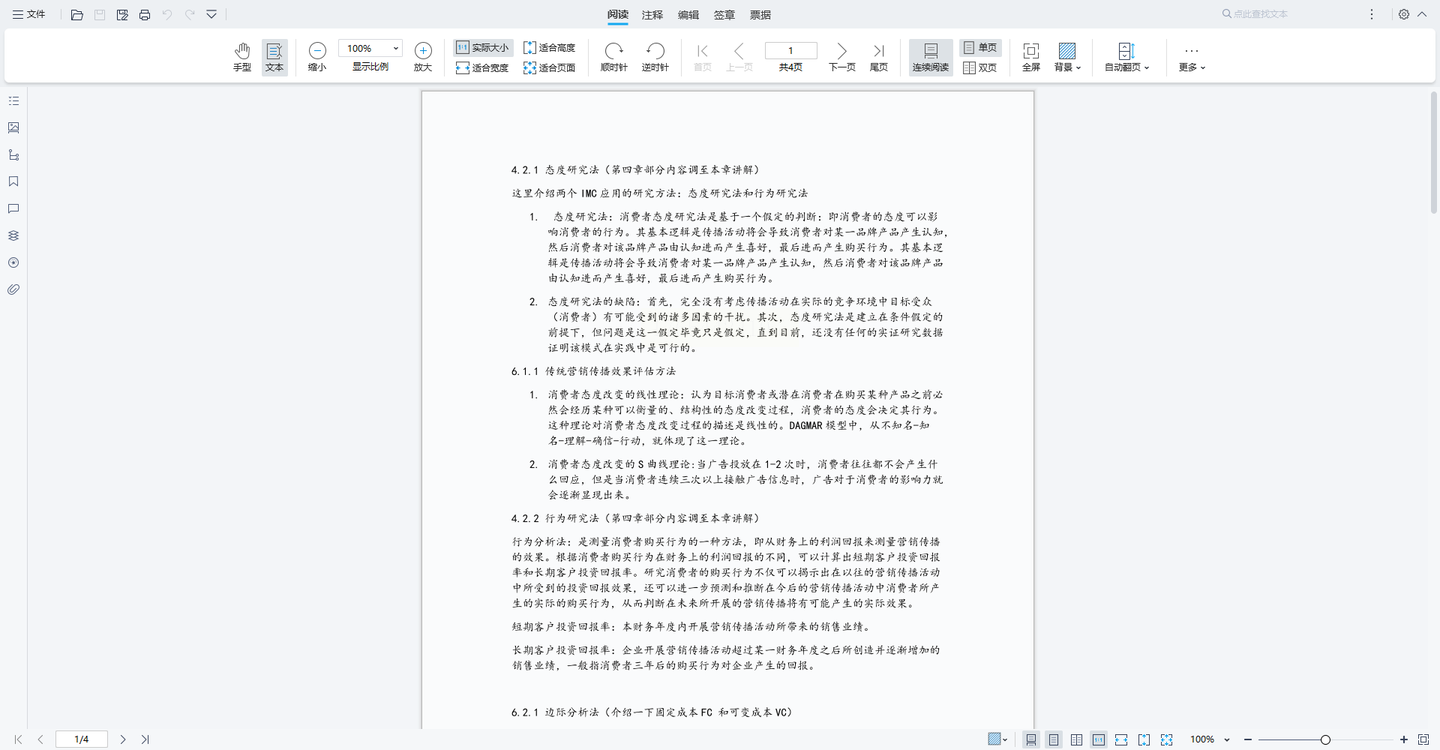The height and width of the screenshot is (750, 1440).
Task: Click the 1/4 page field in status bar
Action: pos(82,740)
